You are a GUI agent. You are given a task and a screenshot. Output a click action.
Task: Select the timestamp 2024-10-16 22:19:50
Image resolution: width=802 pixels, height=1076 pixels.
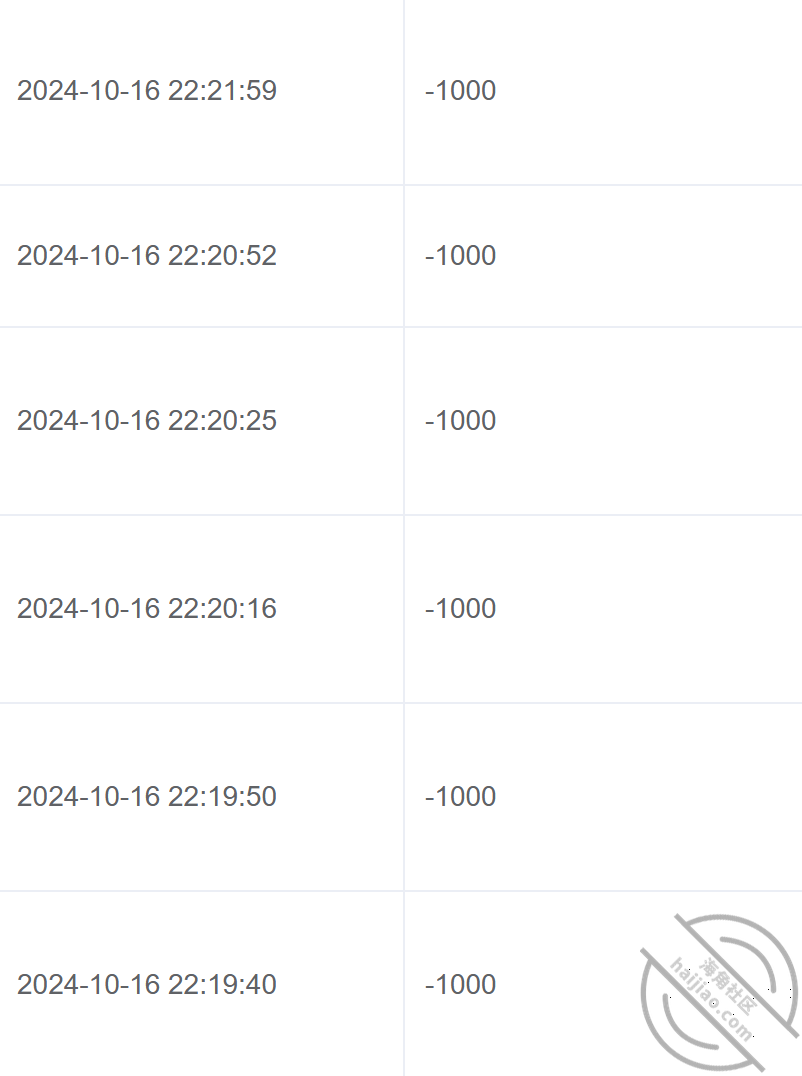tap(147, 797)
